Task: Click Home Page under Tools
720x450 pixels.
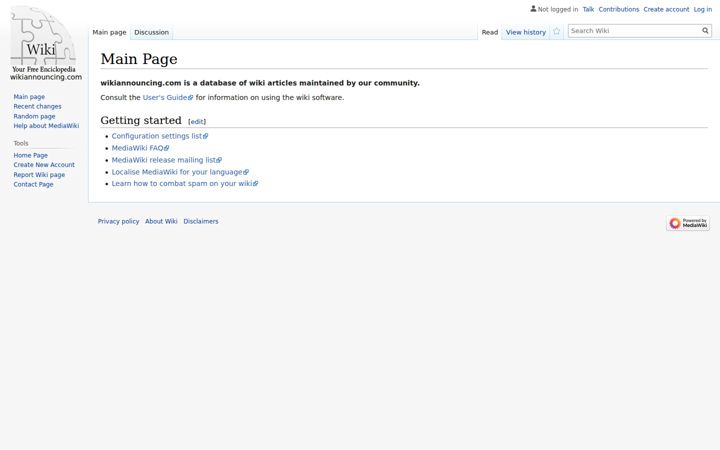Action: click(30, 155)
